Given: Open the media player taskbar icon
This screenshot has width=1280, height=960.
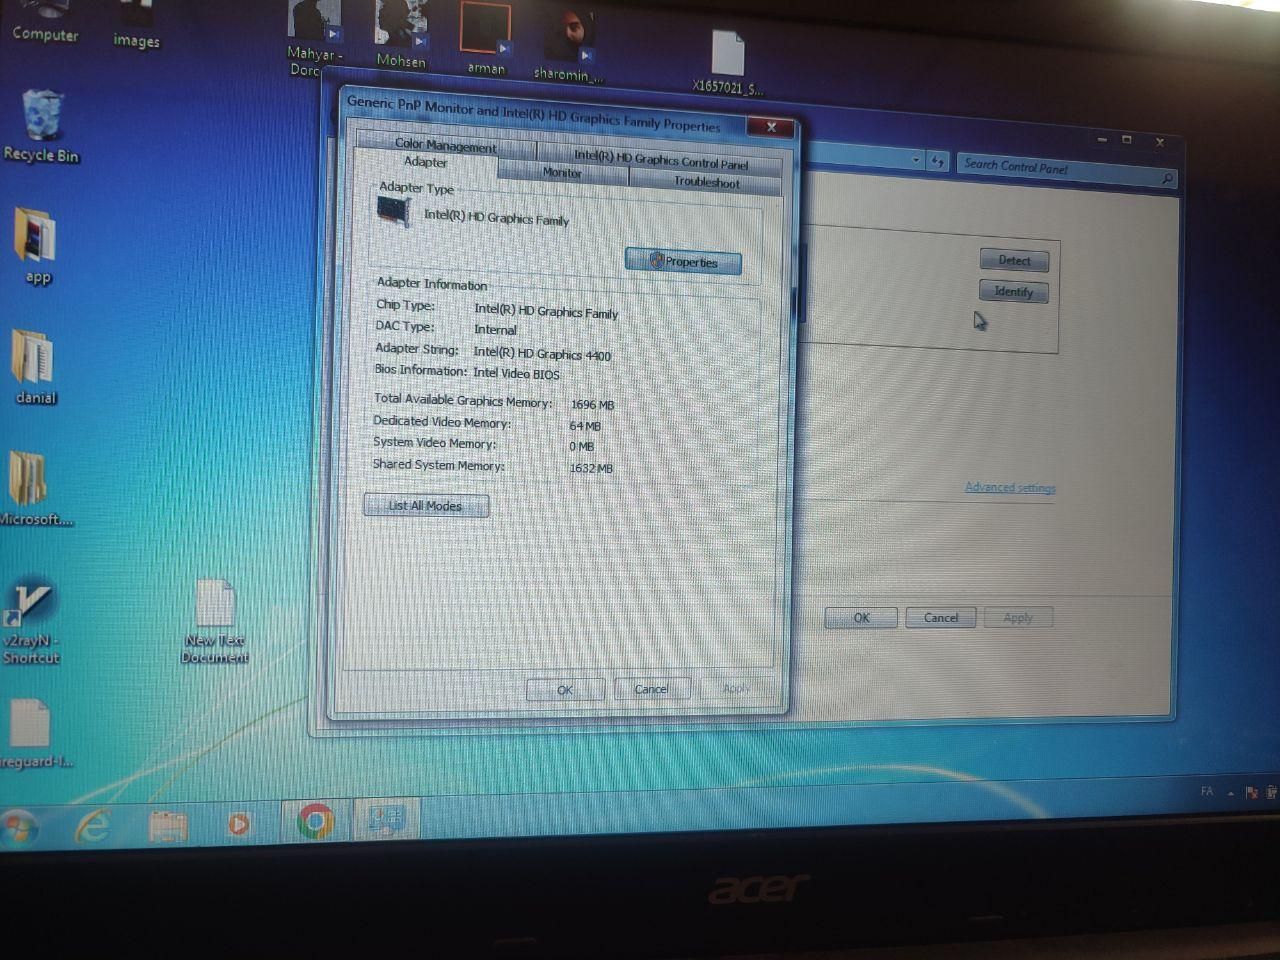Looking at the screenshot, I should point(238,824).
